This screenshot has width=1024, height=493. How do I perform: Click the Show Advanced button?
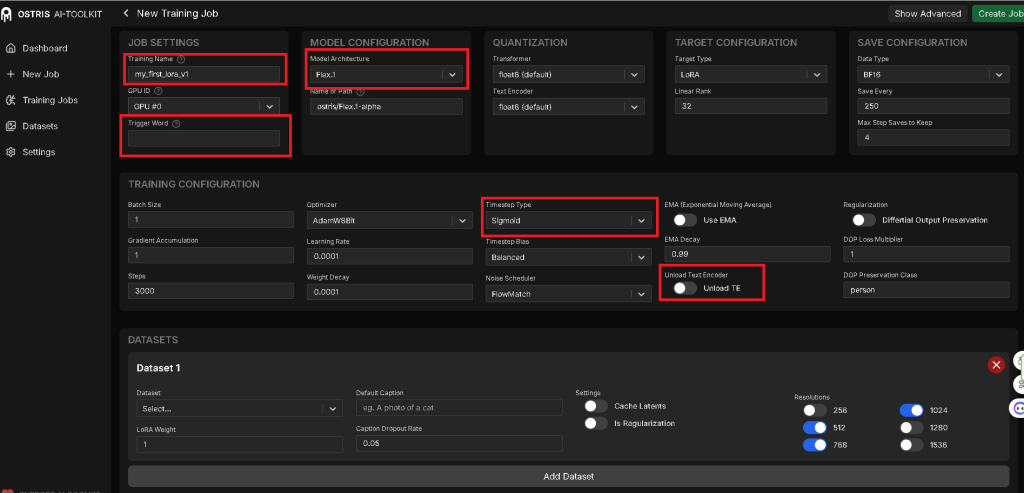[927, 13]
